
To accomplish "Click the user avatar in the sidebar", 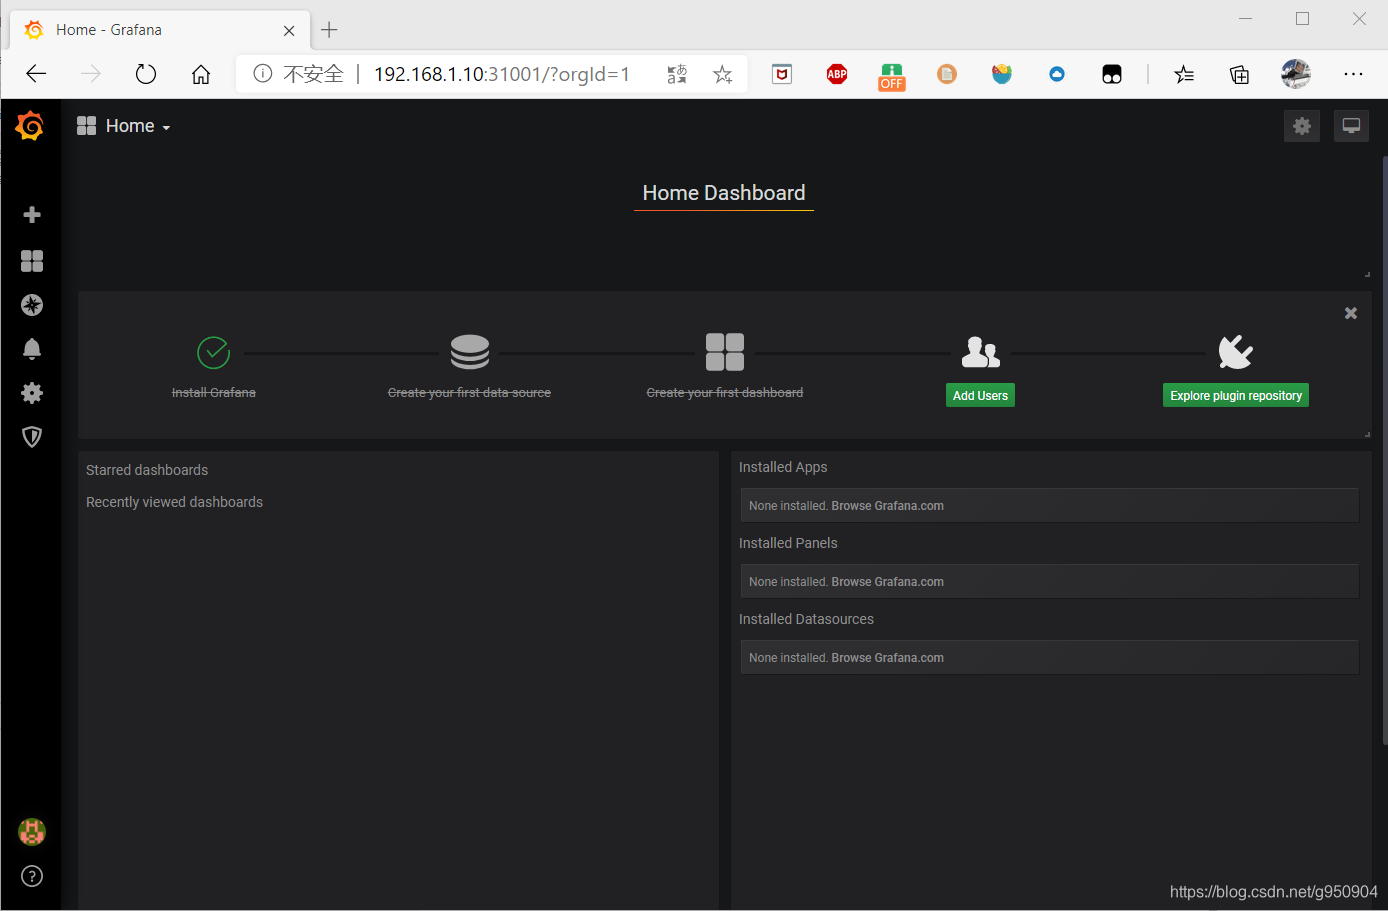I will (x=32, y=832).
